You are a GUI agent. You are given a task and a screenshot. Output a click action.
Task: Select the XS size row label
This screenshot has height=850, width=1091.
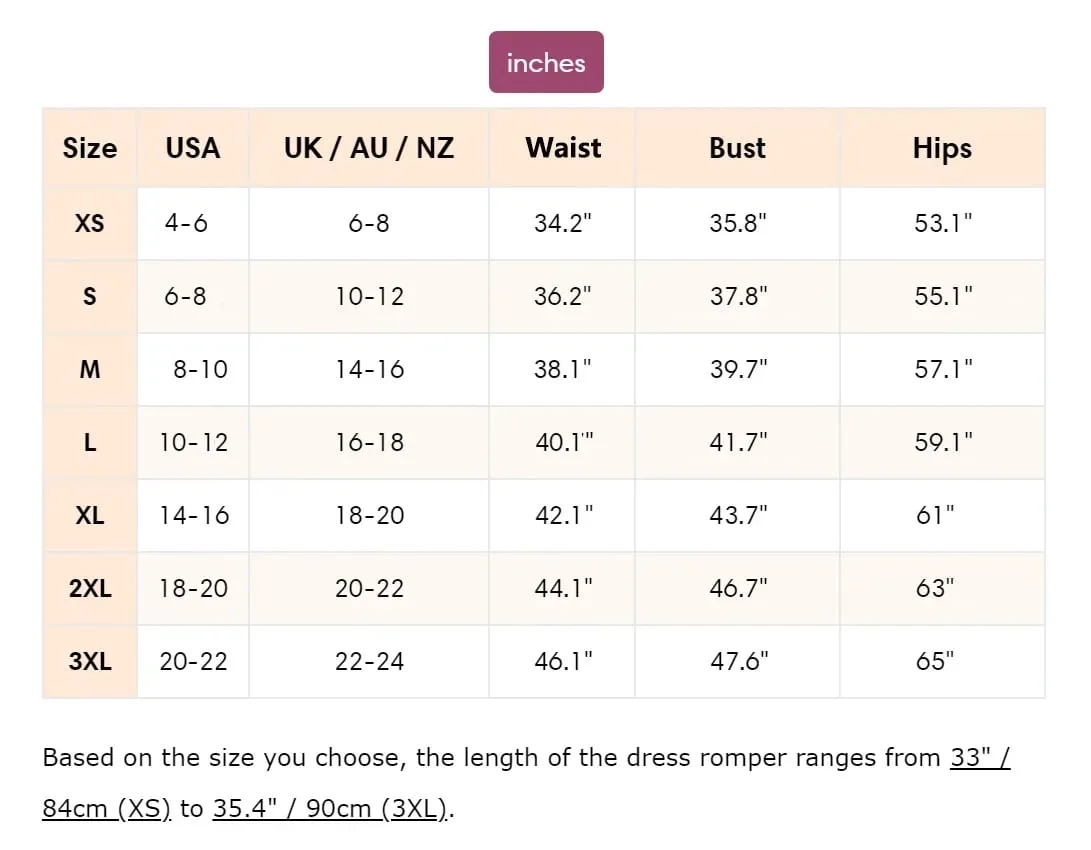(90, 223)
